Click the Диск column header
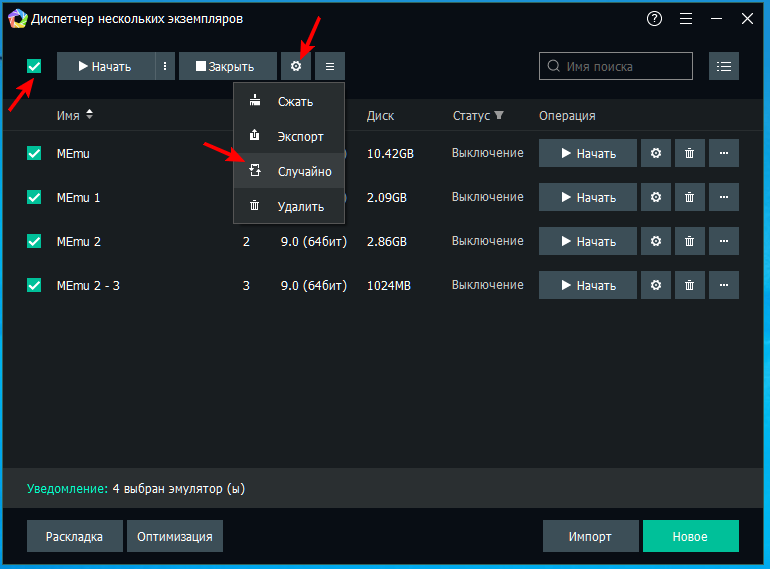The width and height of the screenshot is (770, 569). point(380,116)
